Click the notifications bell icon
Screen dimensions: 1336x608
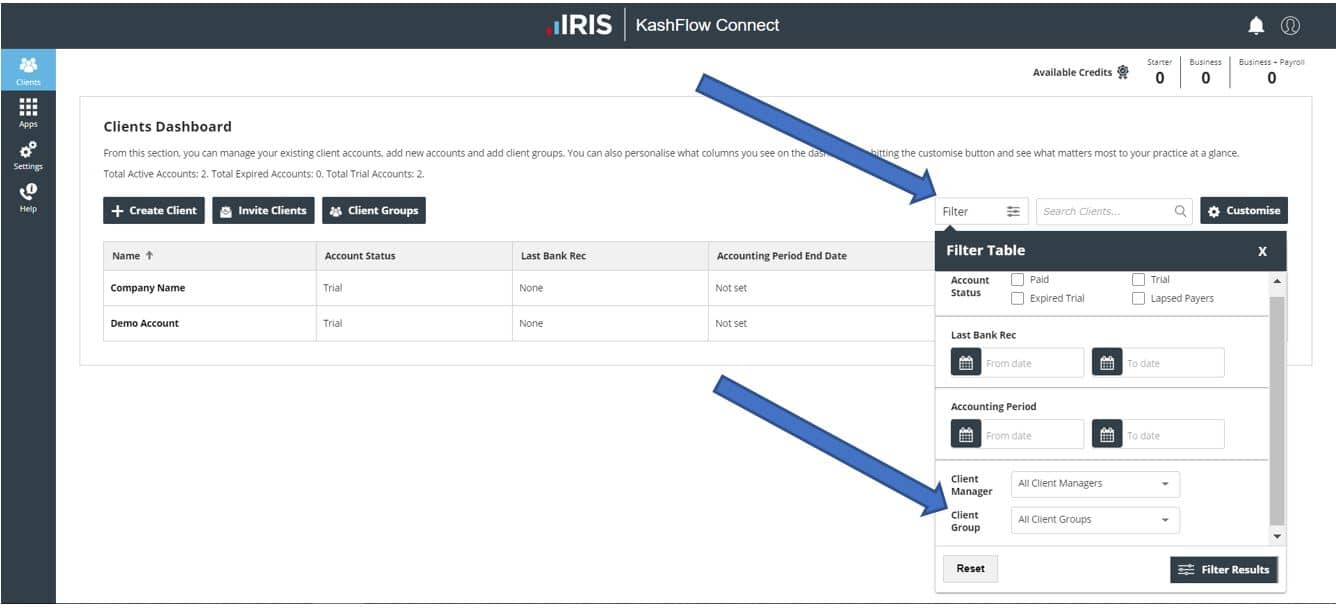pyautogui.click(x=1257, y=25)
